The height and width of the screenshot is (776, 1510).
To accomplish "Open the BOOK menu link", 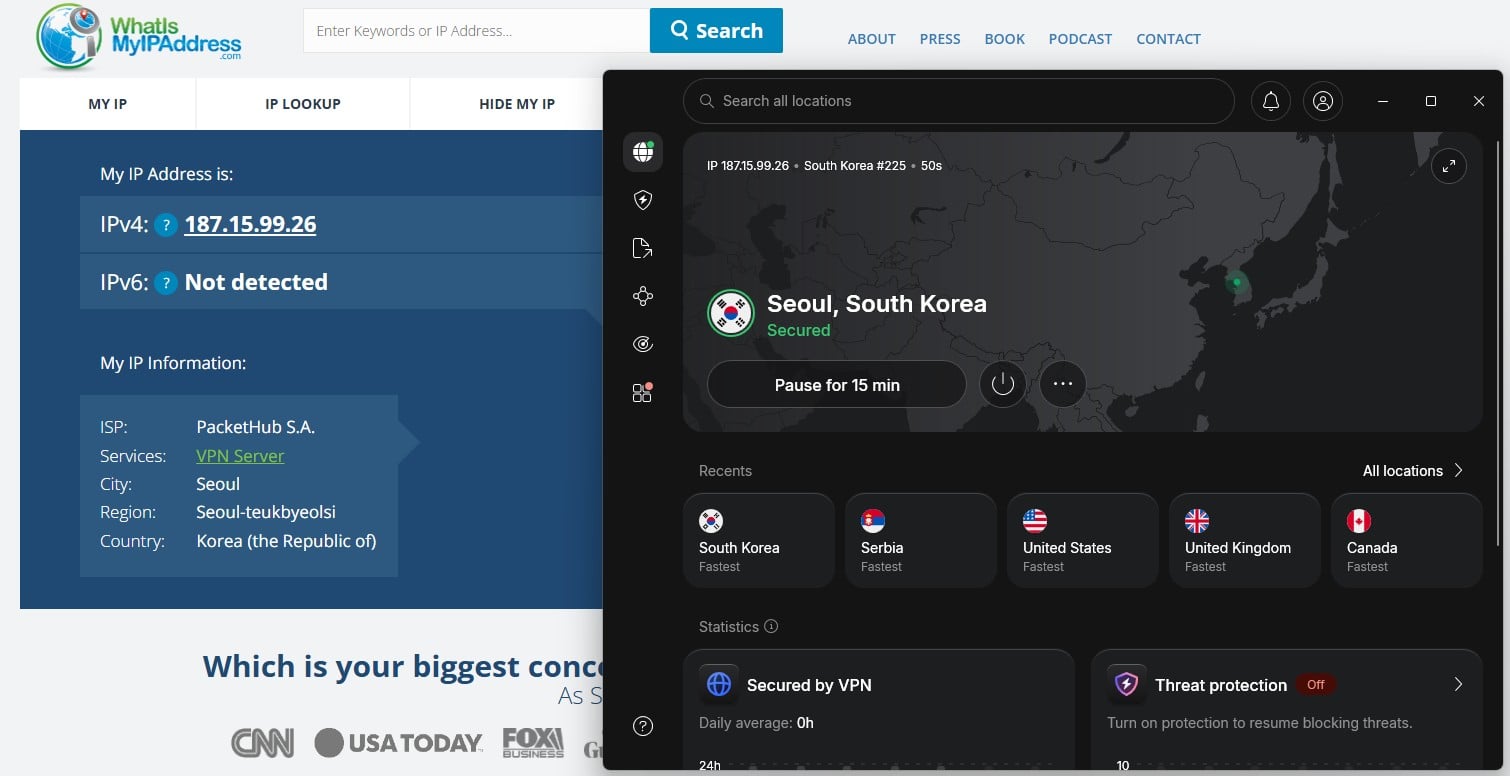I will pos(1005,39).
